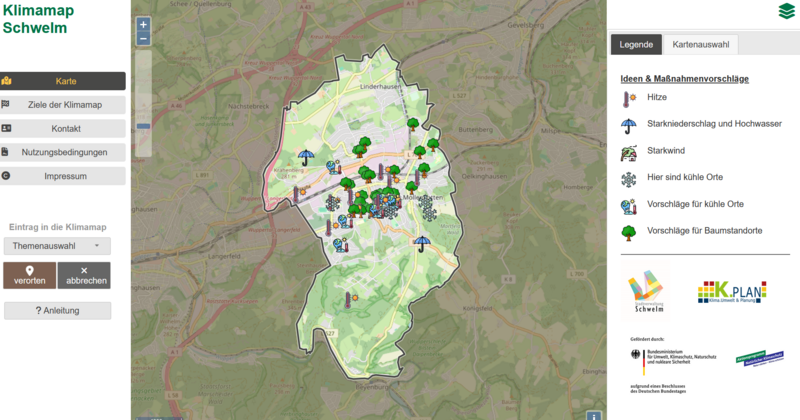
Task: Select the Legende tab
Action: [636, 45]
